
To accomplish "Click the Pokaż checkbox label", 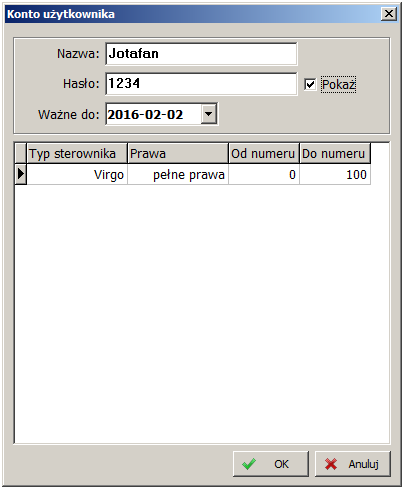I will pyautogui.click(x=338, y=84).
